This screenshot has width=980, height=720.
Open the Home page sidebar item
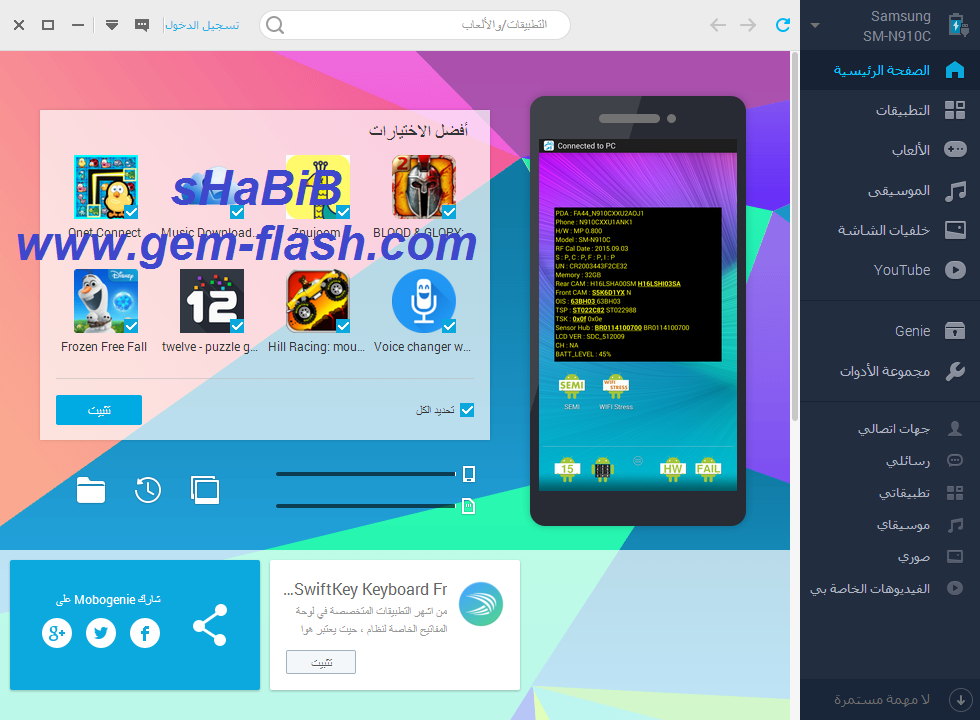(890, 70)
